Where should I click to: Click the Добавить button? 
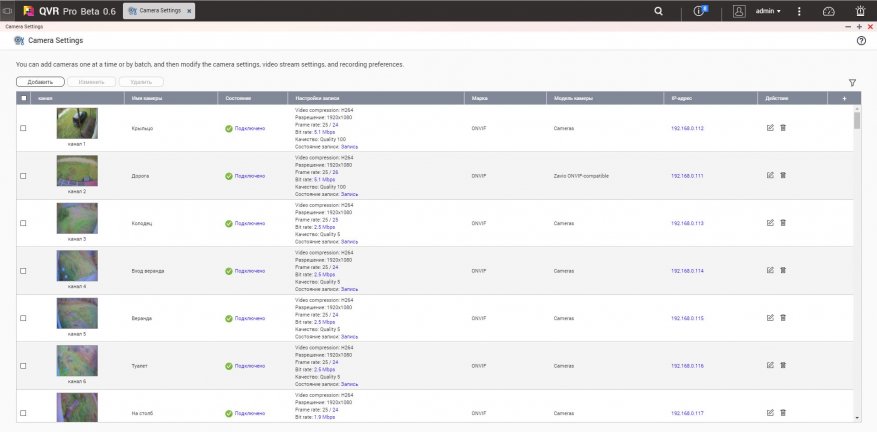click(x=40, y=82)
